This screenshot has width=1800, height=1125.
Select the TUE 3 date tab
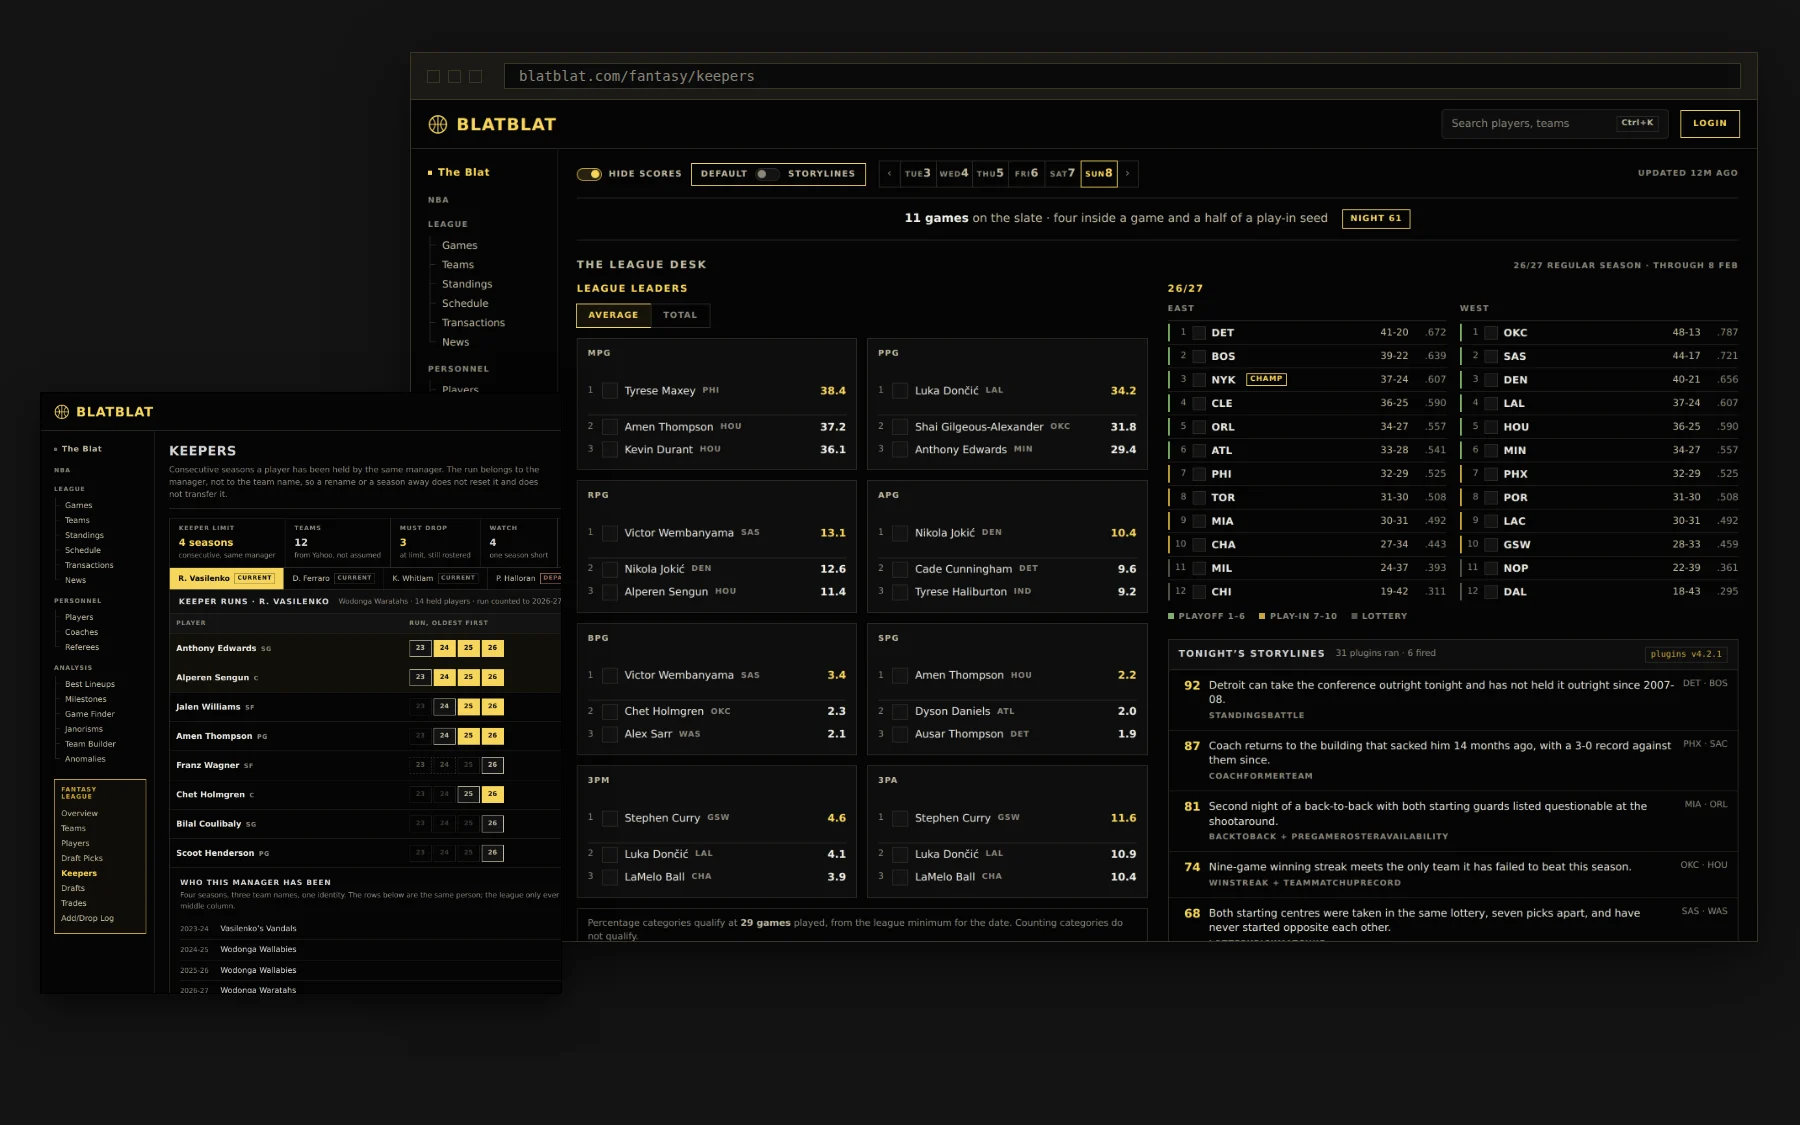pyautogui.click(x=918, y=174)
